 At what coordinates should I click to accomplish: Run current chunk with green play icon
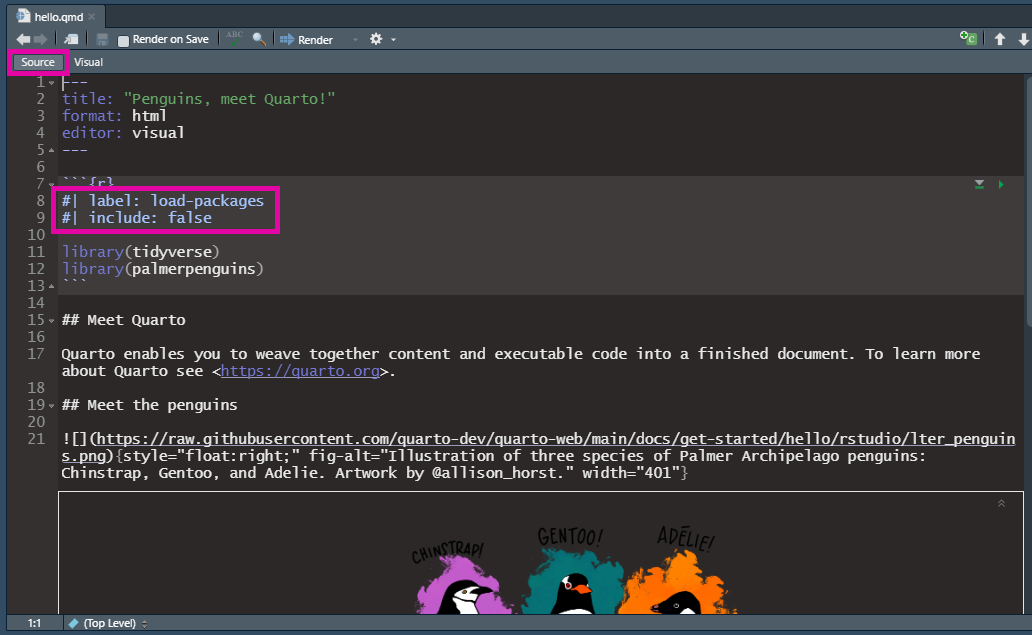coord(1001,184)
